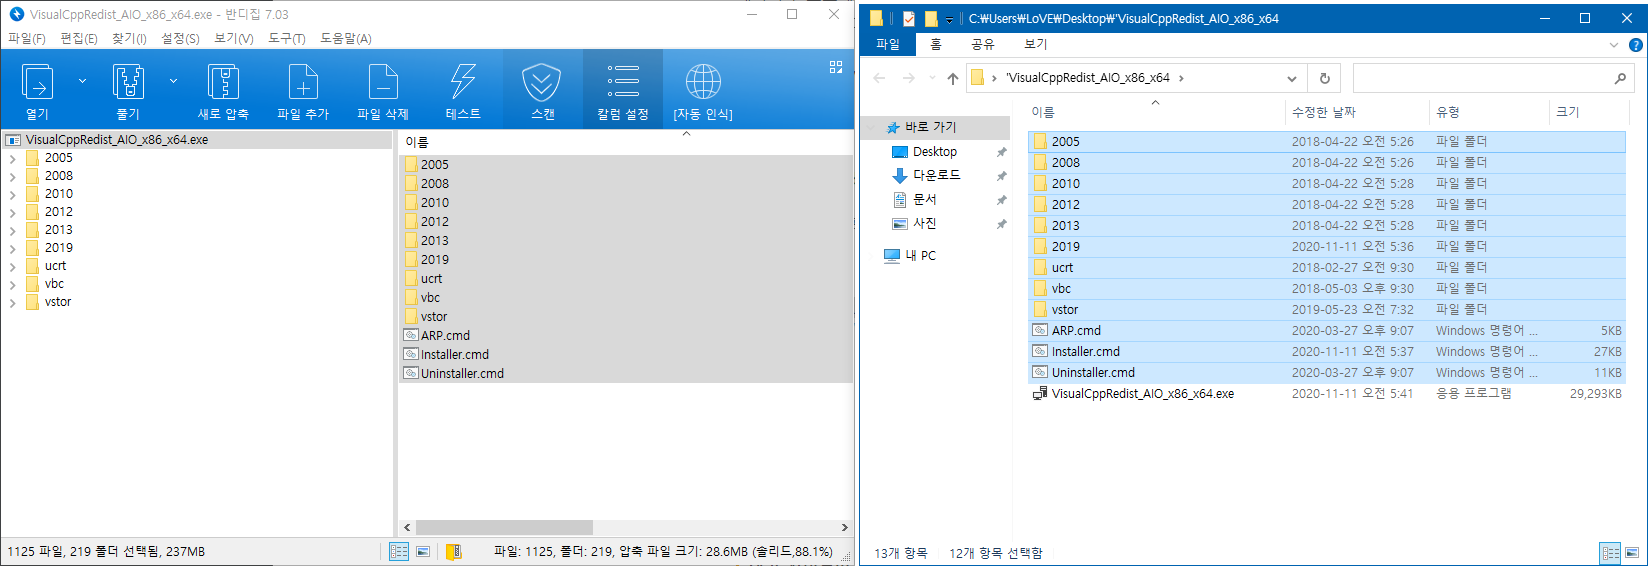Open the Find (찾기) menu in Bandizip
Viewport: 1648px width, 566px height.
129,38
